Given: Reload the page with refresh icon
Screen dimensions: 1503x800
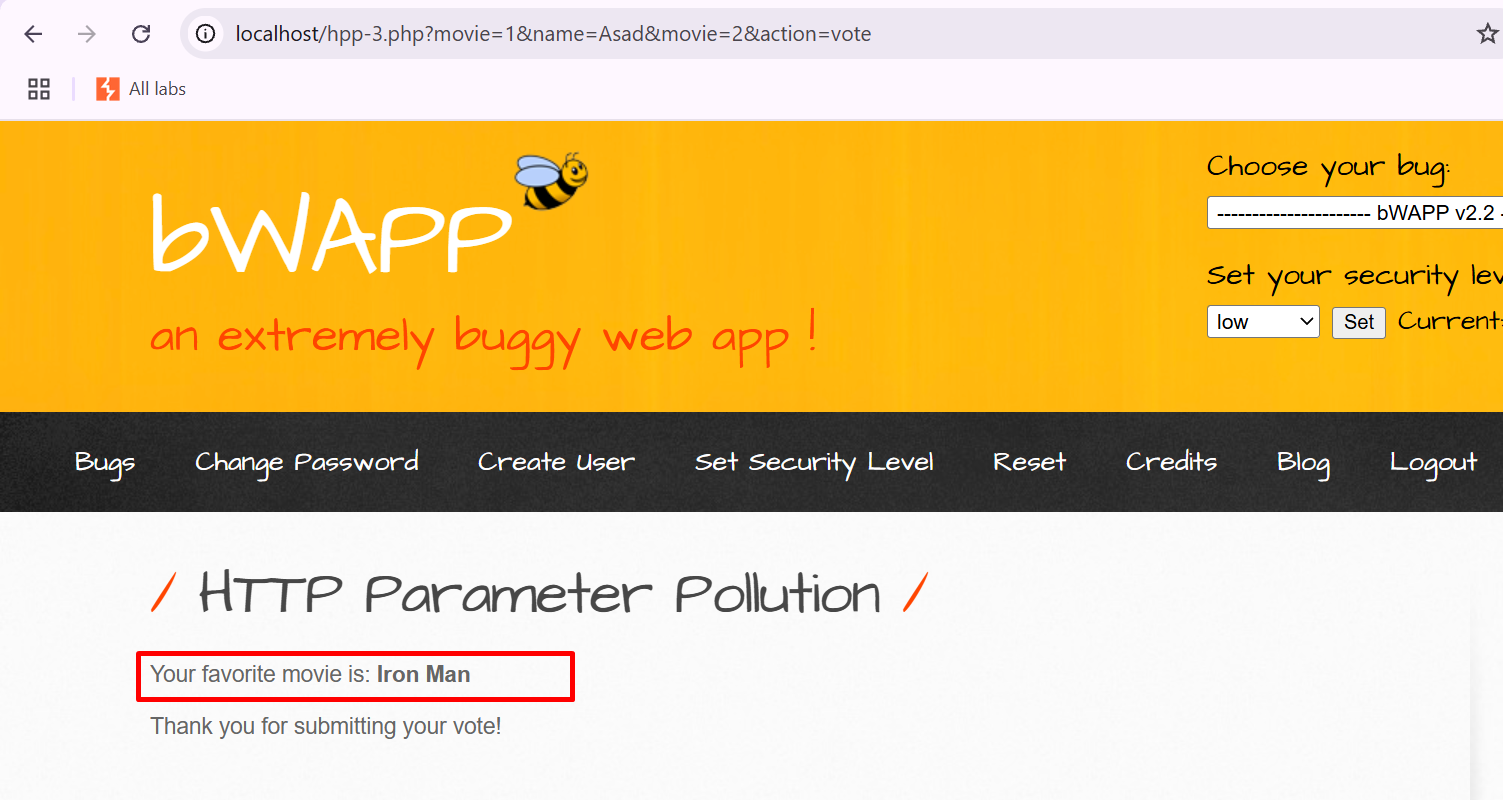Looking at the screenshot, I should pos(141,34).
